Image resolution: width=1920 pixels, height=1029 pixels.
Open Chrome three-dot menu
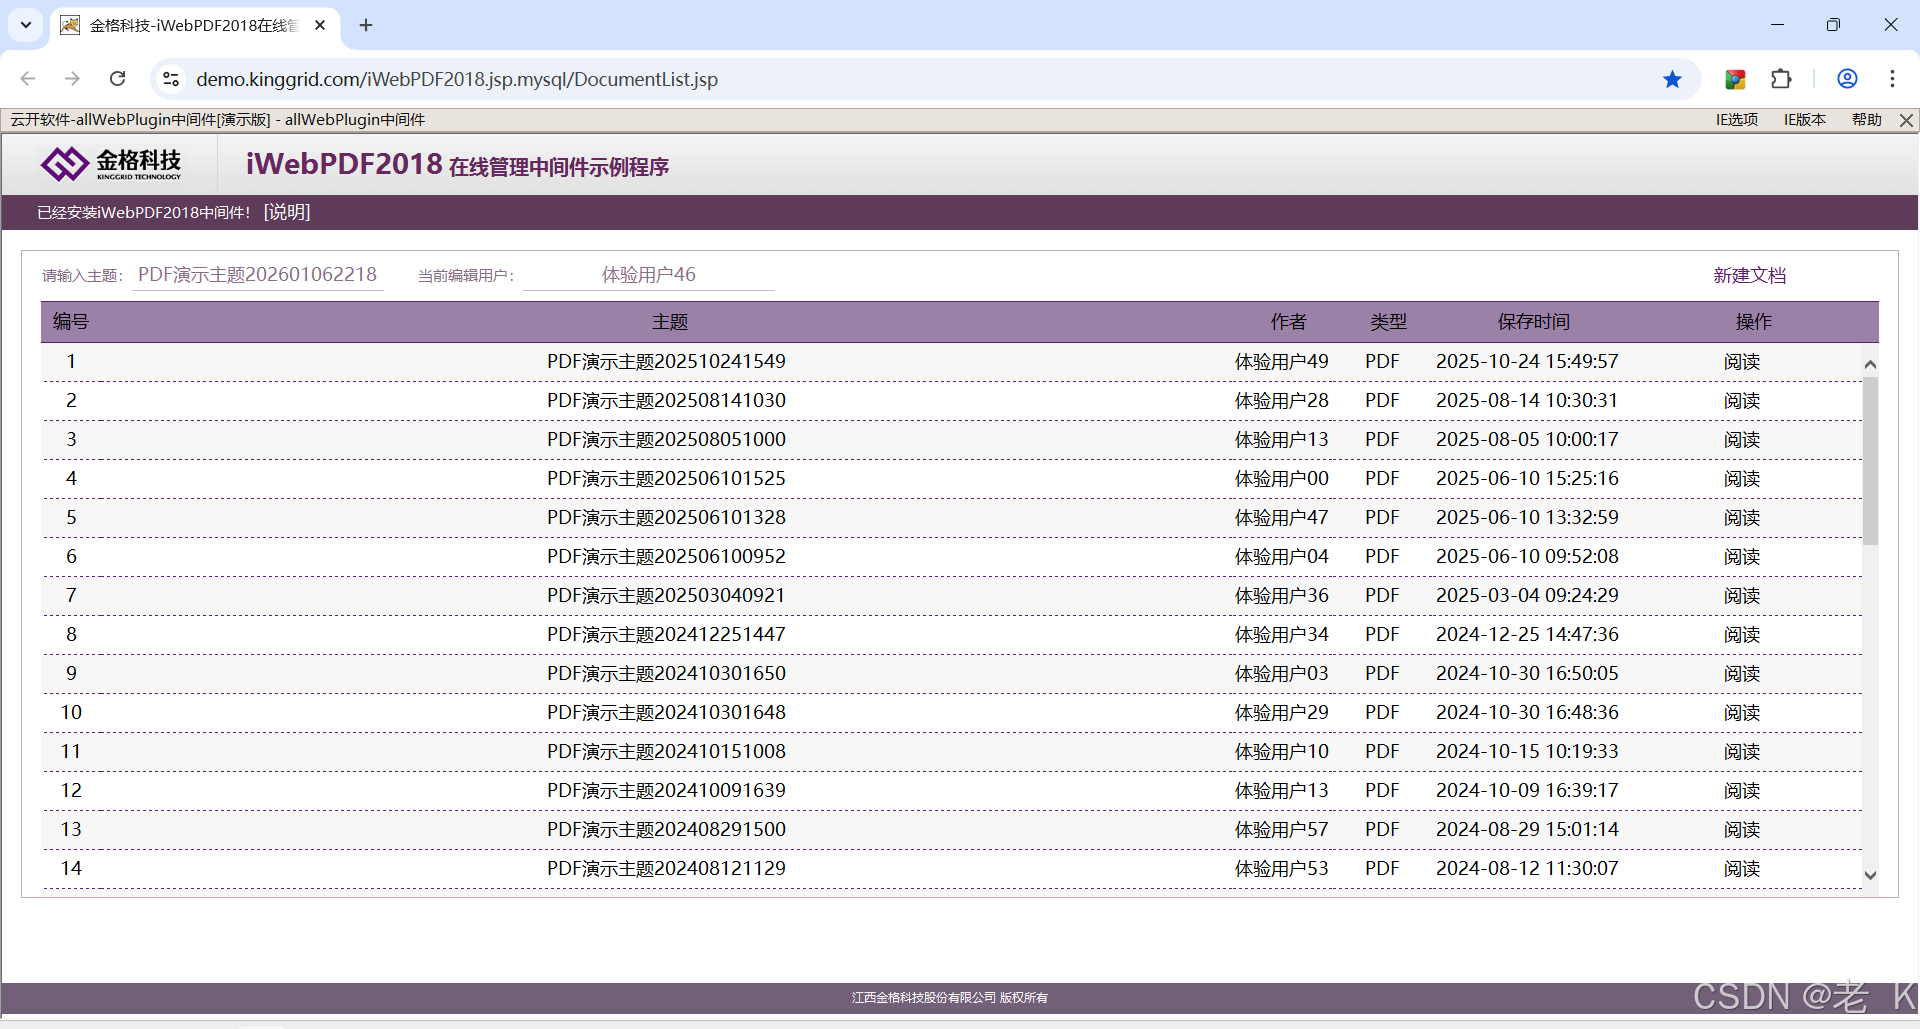click(1892, 79)
